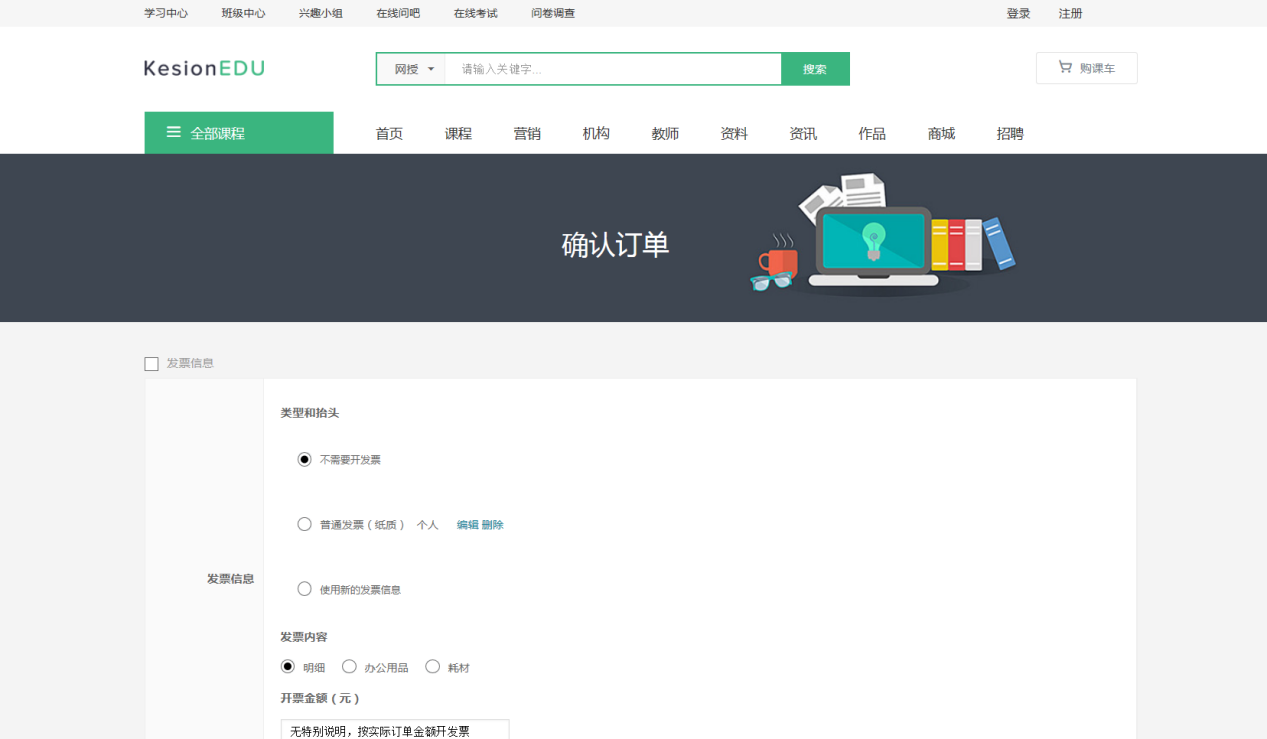Click 删除 to delete the invoice
This screenshot has height=739, width=1267.
[493, 524]
